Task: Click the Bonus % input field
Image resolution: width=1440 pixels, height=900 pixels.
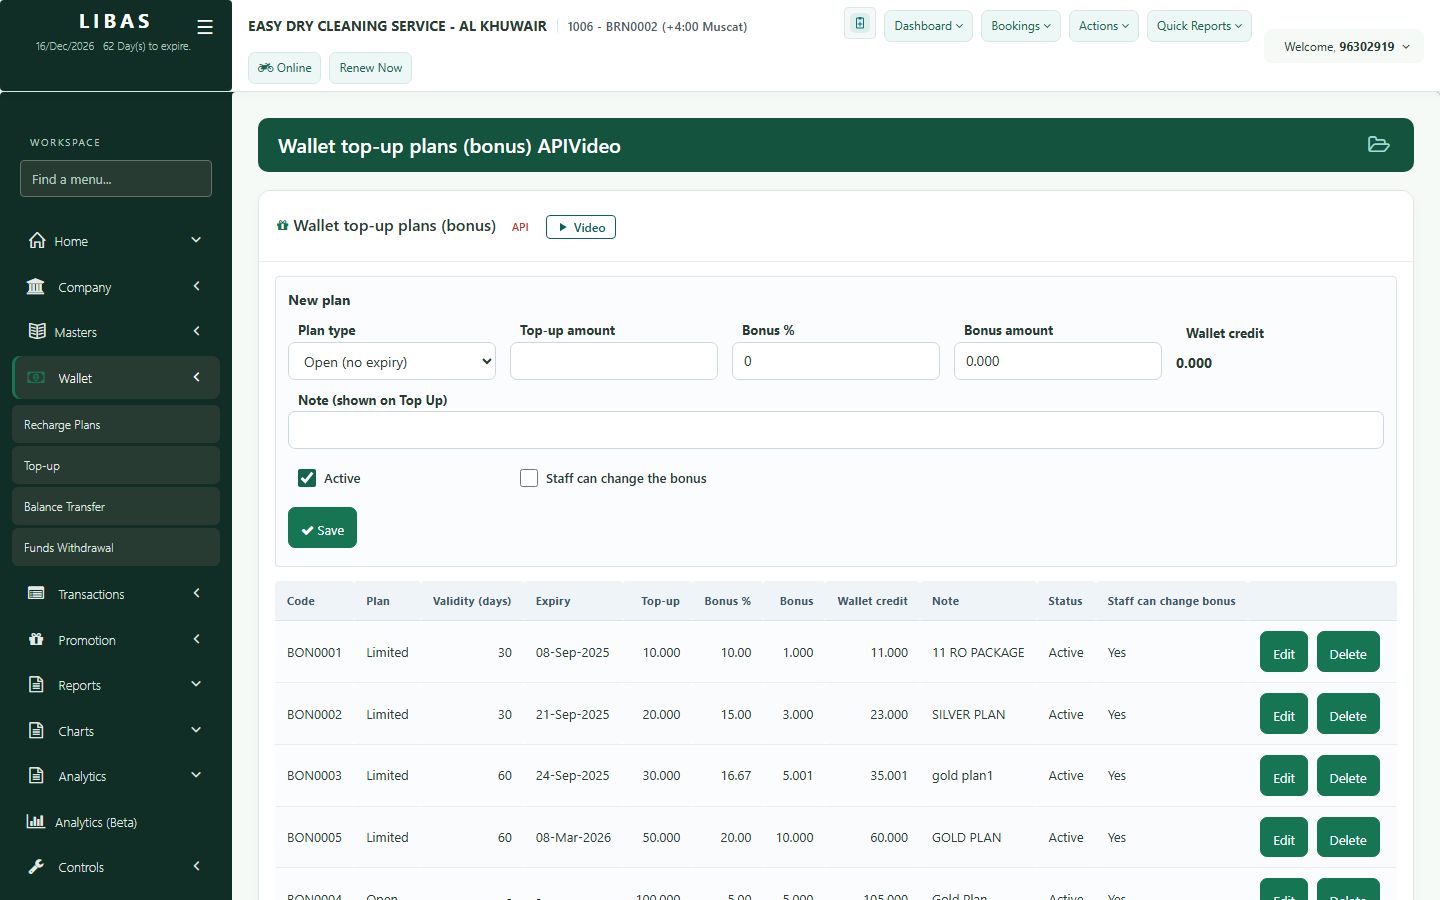Action: (836, 361)
